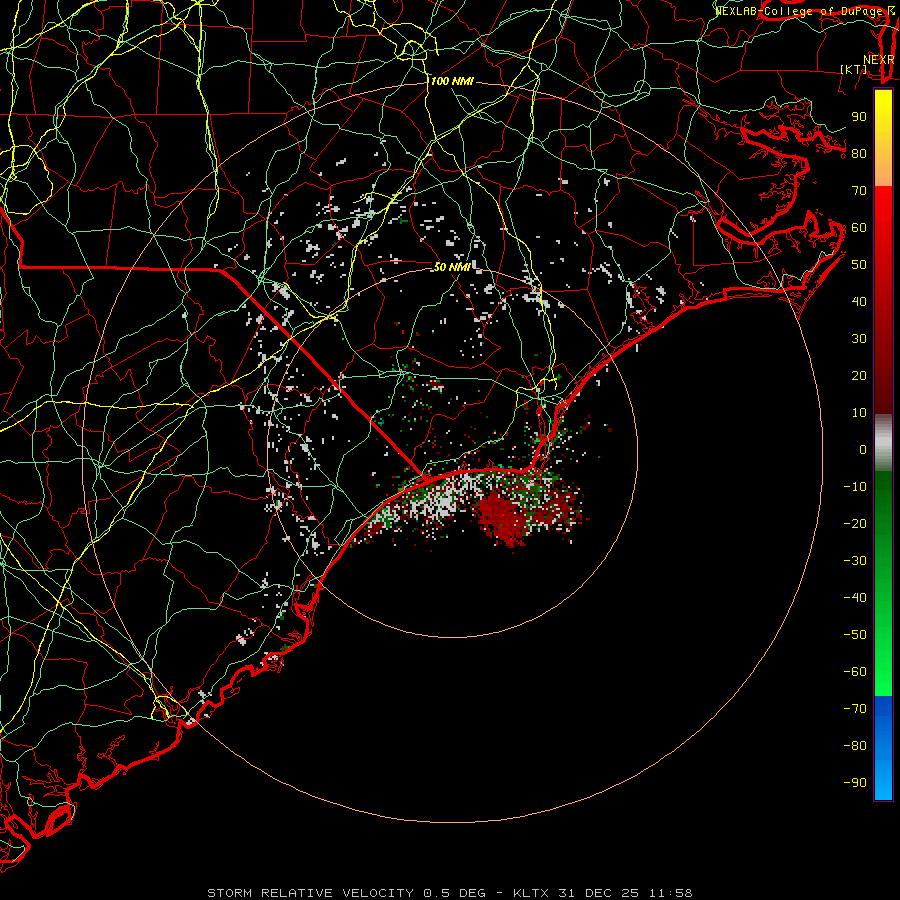
Task: Select the -20 label on scale
Action: [x=855, y=524]
